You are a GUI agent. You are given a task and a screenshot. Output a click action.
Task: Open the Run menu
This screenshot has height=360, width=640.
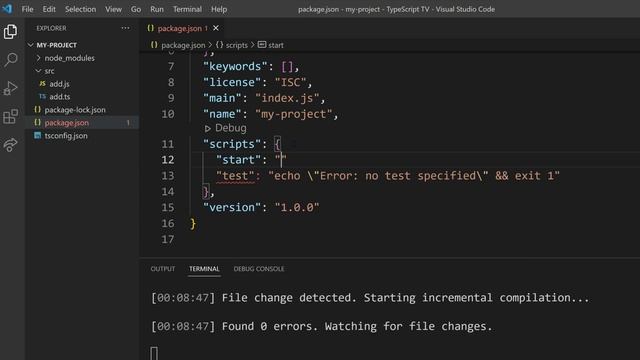click(157, 9)
